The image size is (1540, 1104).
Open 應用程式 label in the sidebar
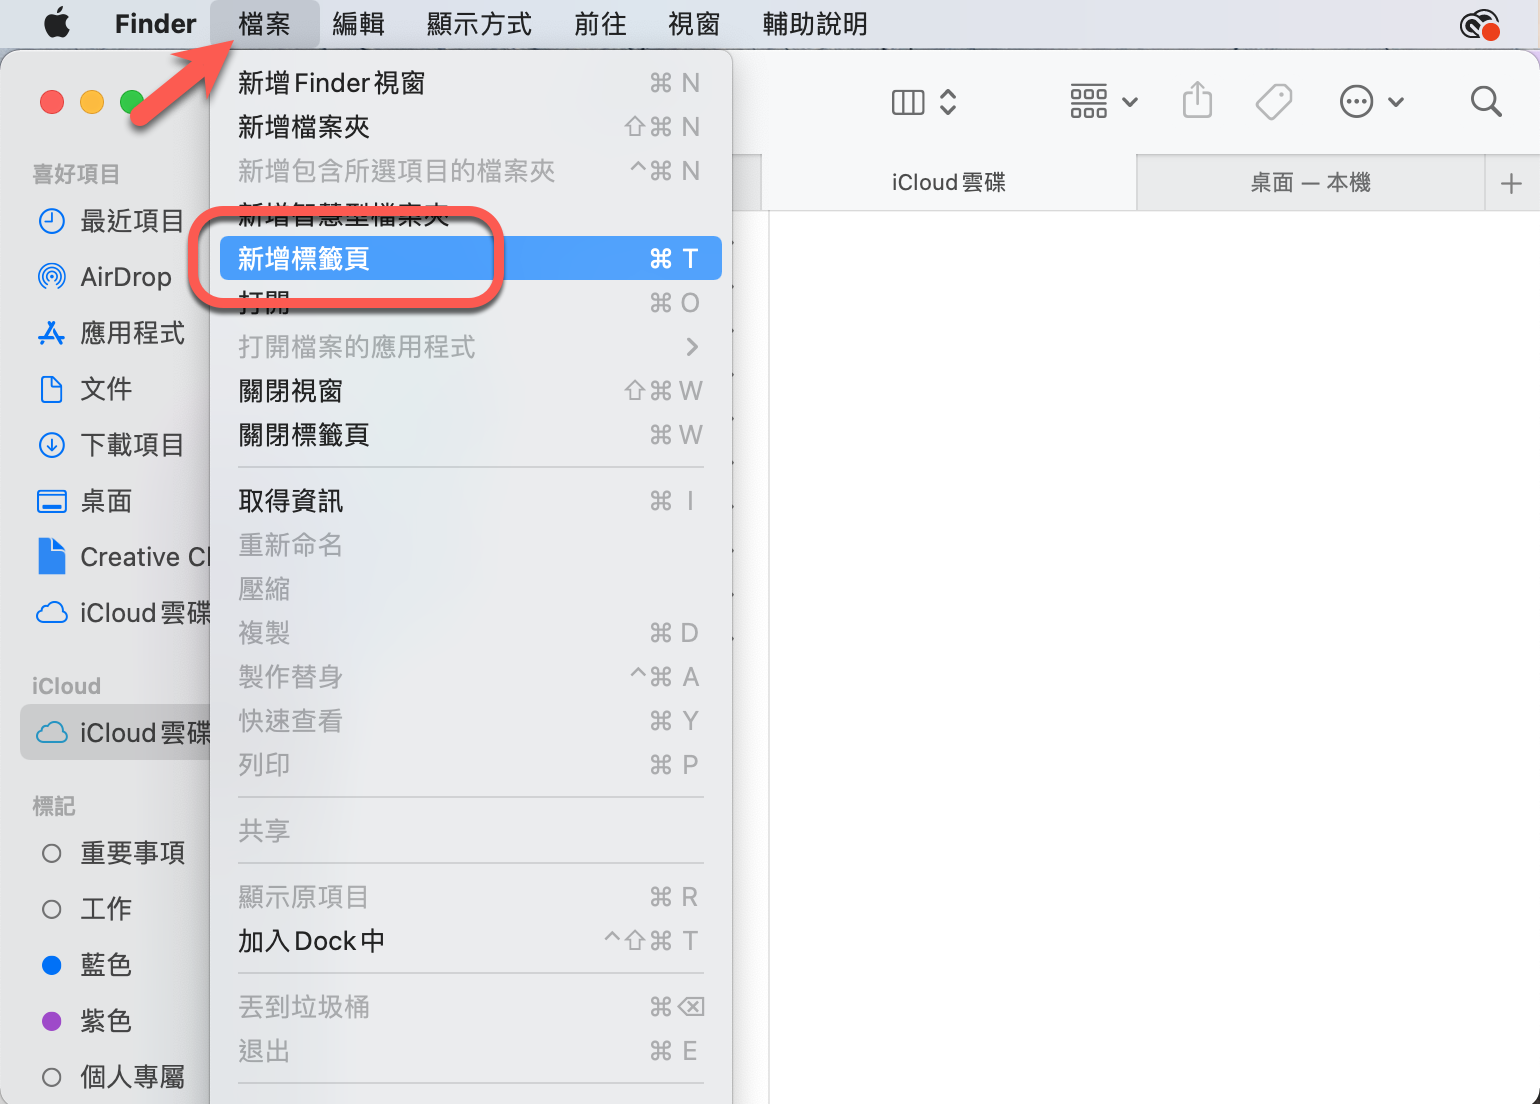pos(132,333)
